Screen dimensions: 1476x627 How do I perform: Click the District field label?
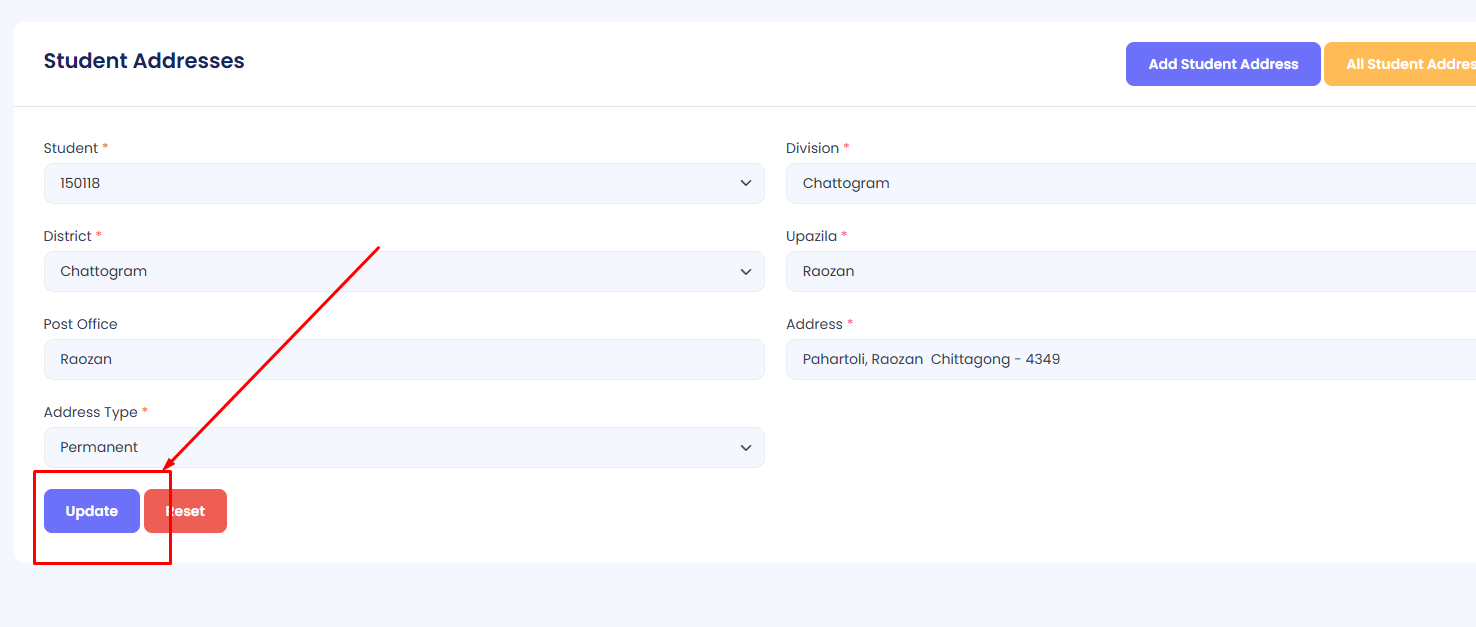[67, 236]
